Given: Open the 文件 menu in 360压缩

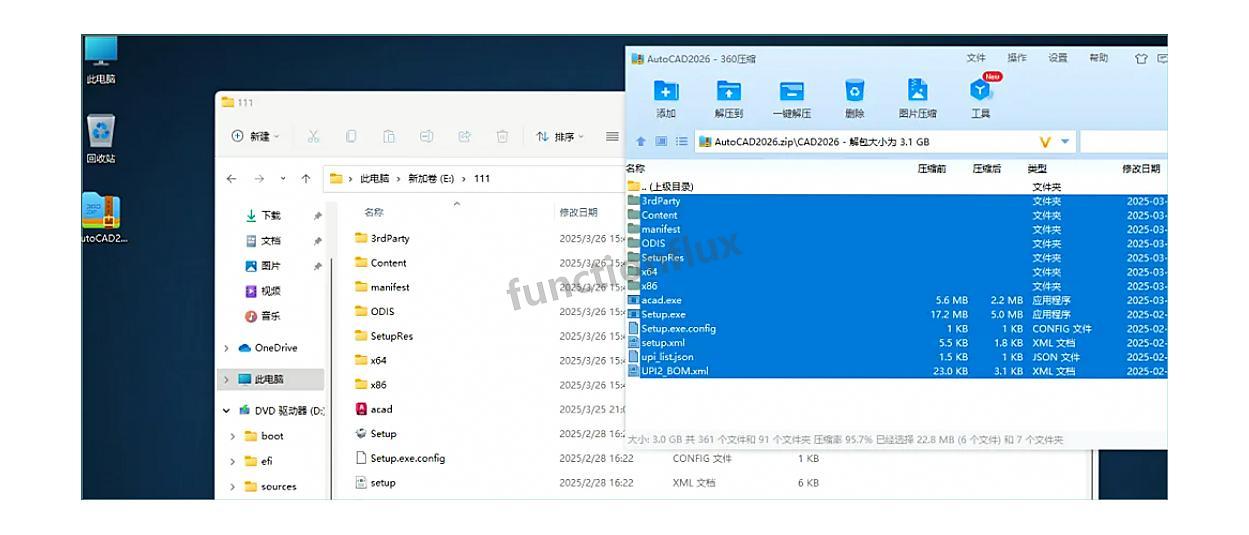Looking at the screenshot, I should [x=976, y=58].
